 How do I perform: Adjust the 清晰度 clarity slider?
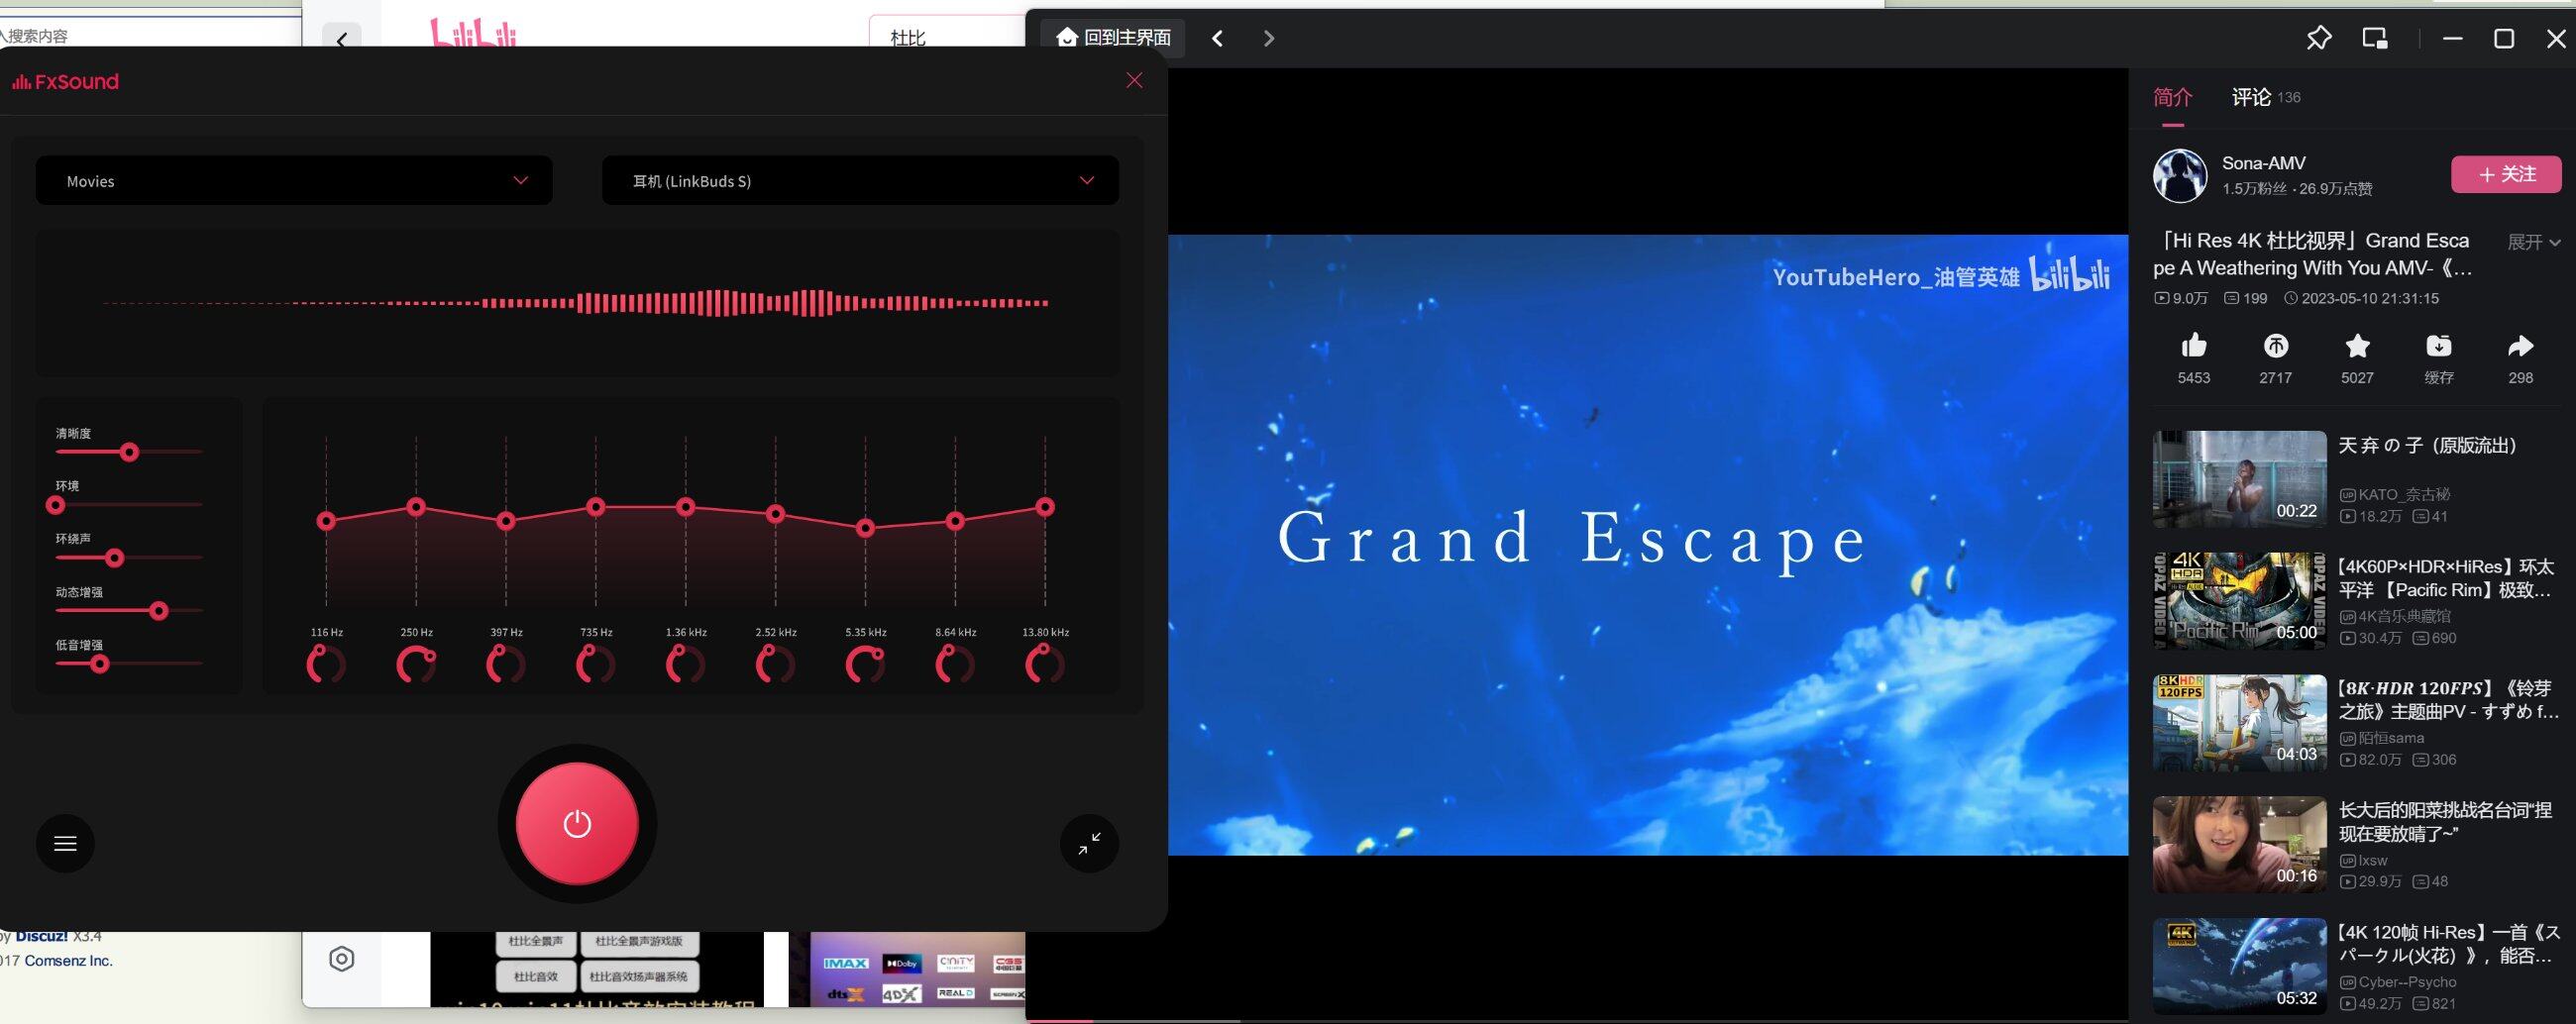[129, 452]
